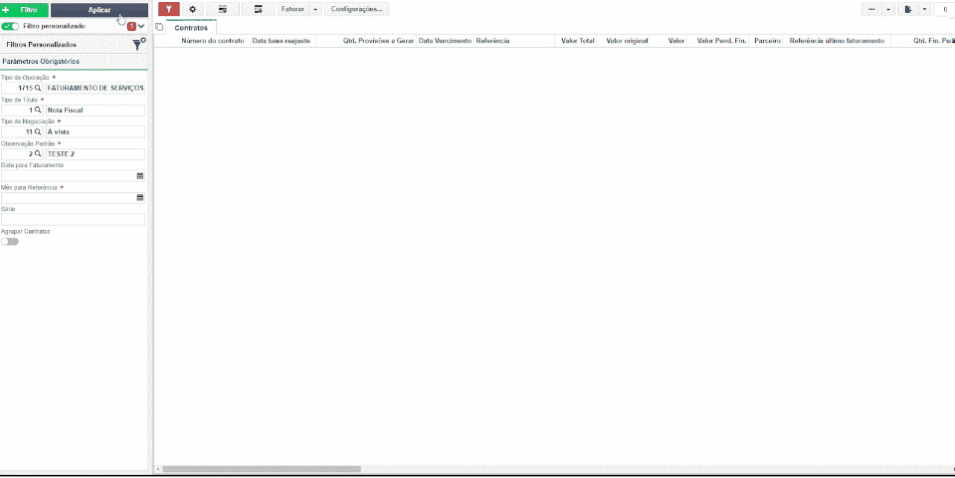Screen dimensions: 955x478
Task: Click the Parceiro column header
Action: pos(767,41)
